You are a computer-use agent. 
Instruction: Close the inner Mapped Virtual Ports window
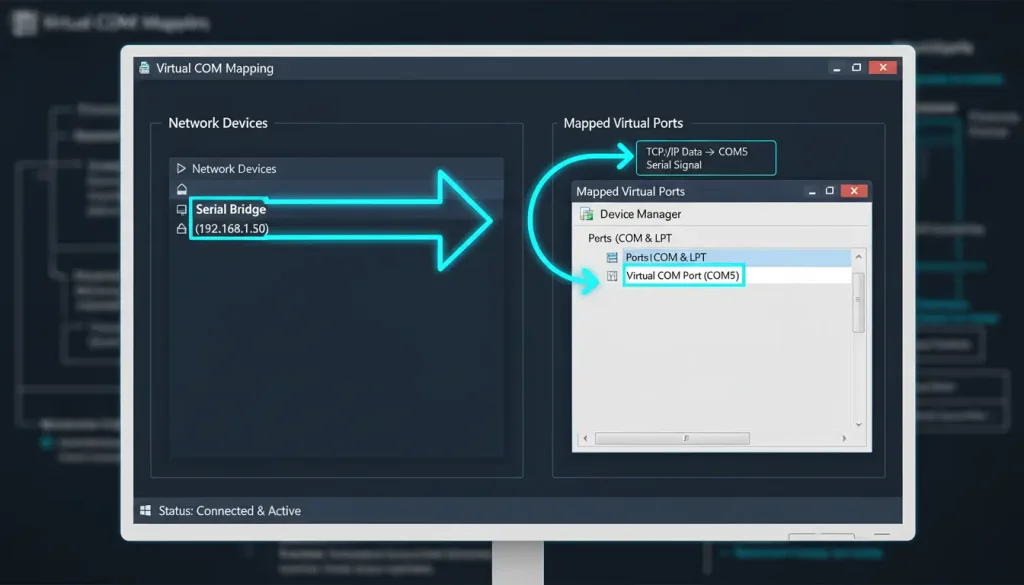[853, 191]
